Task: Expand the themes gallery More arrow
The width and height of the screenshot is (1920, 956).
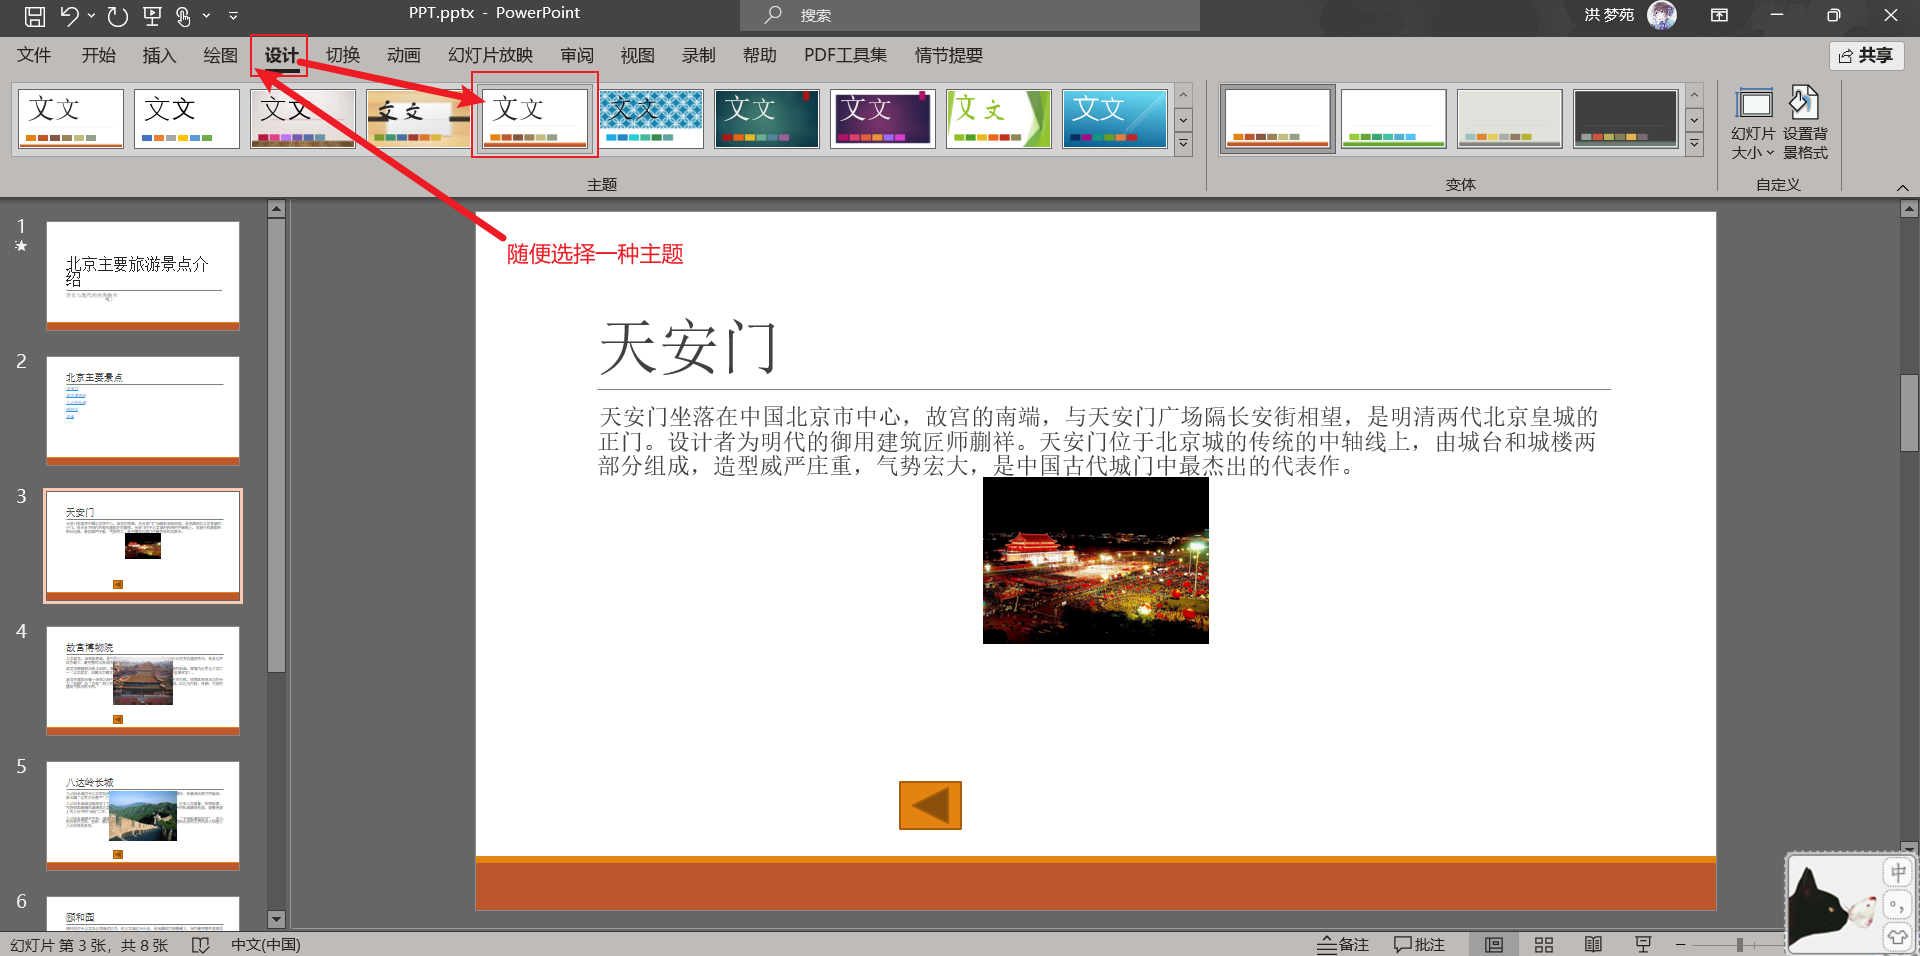Action: 1183,144
